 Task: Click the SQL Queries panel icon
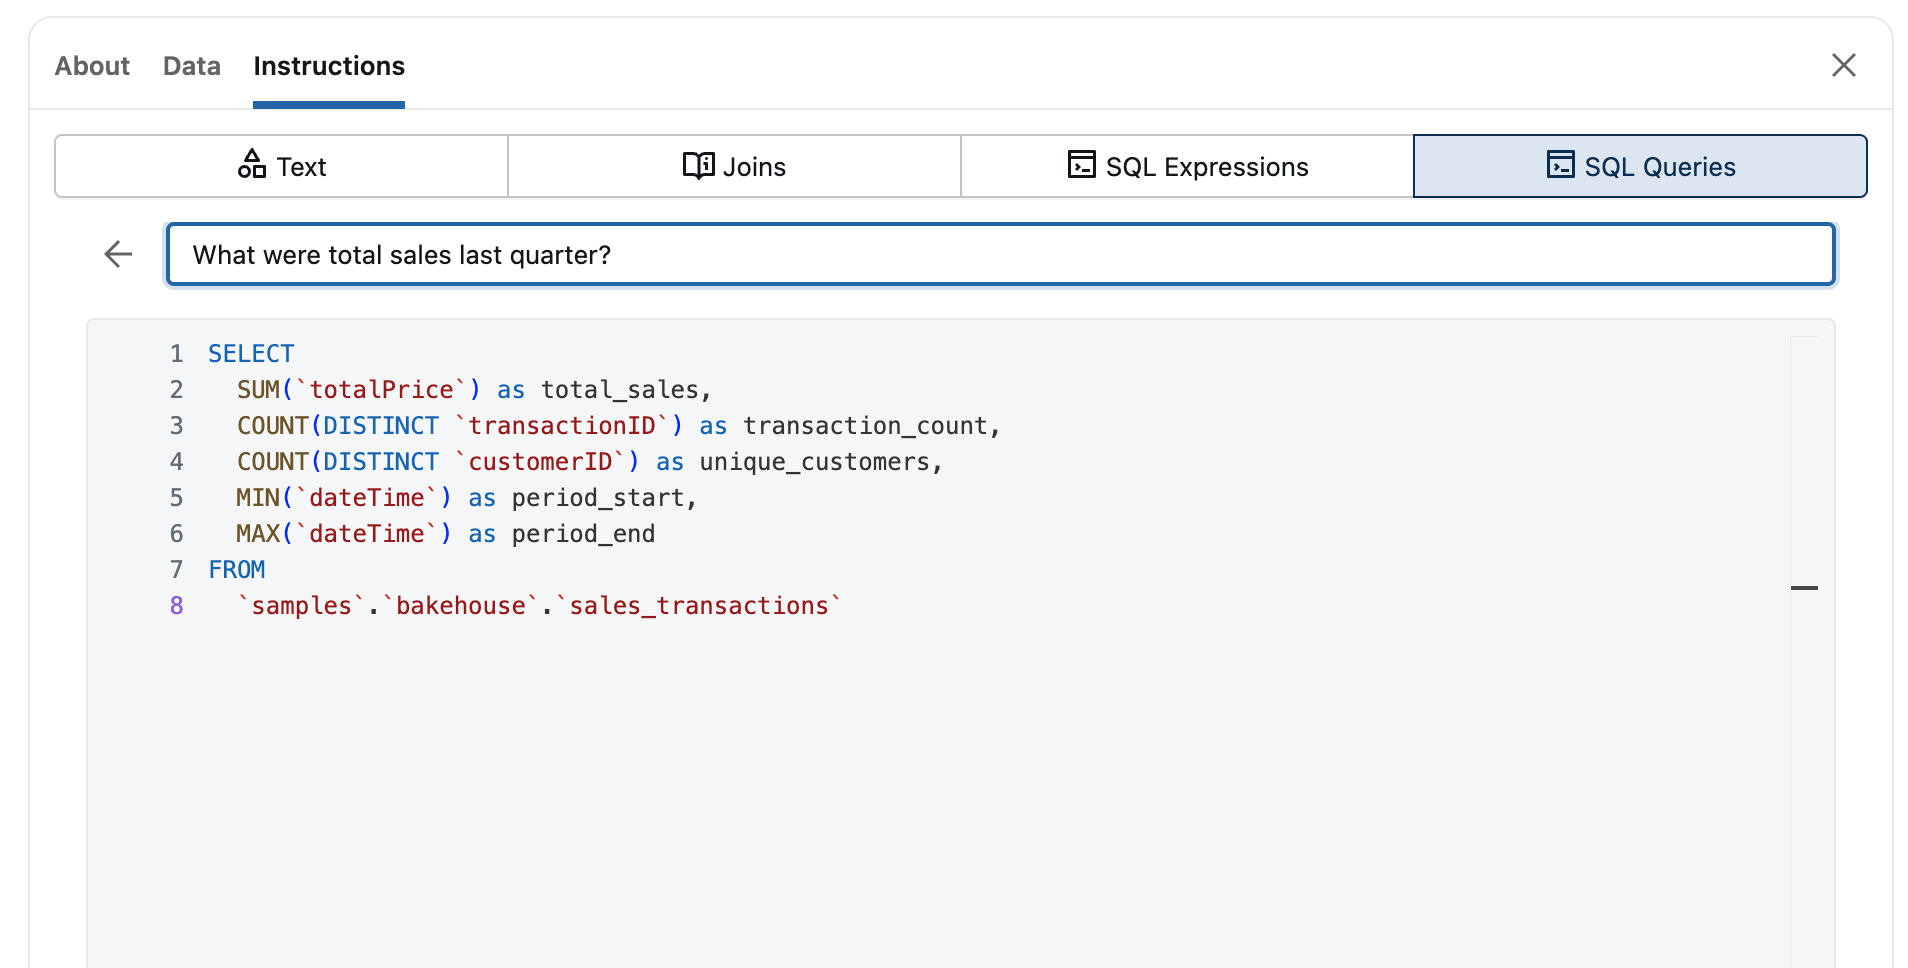(x=1559, y=165)
